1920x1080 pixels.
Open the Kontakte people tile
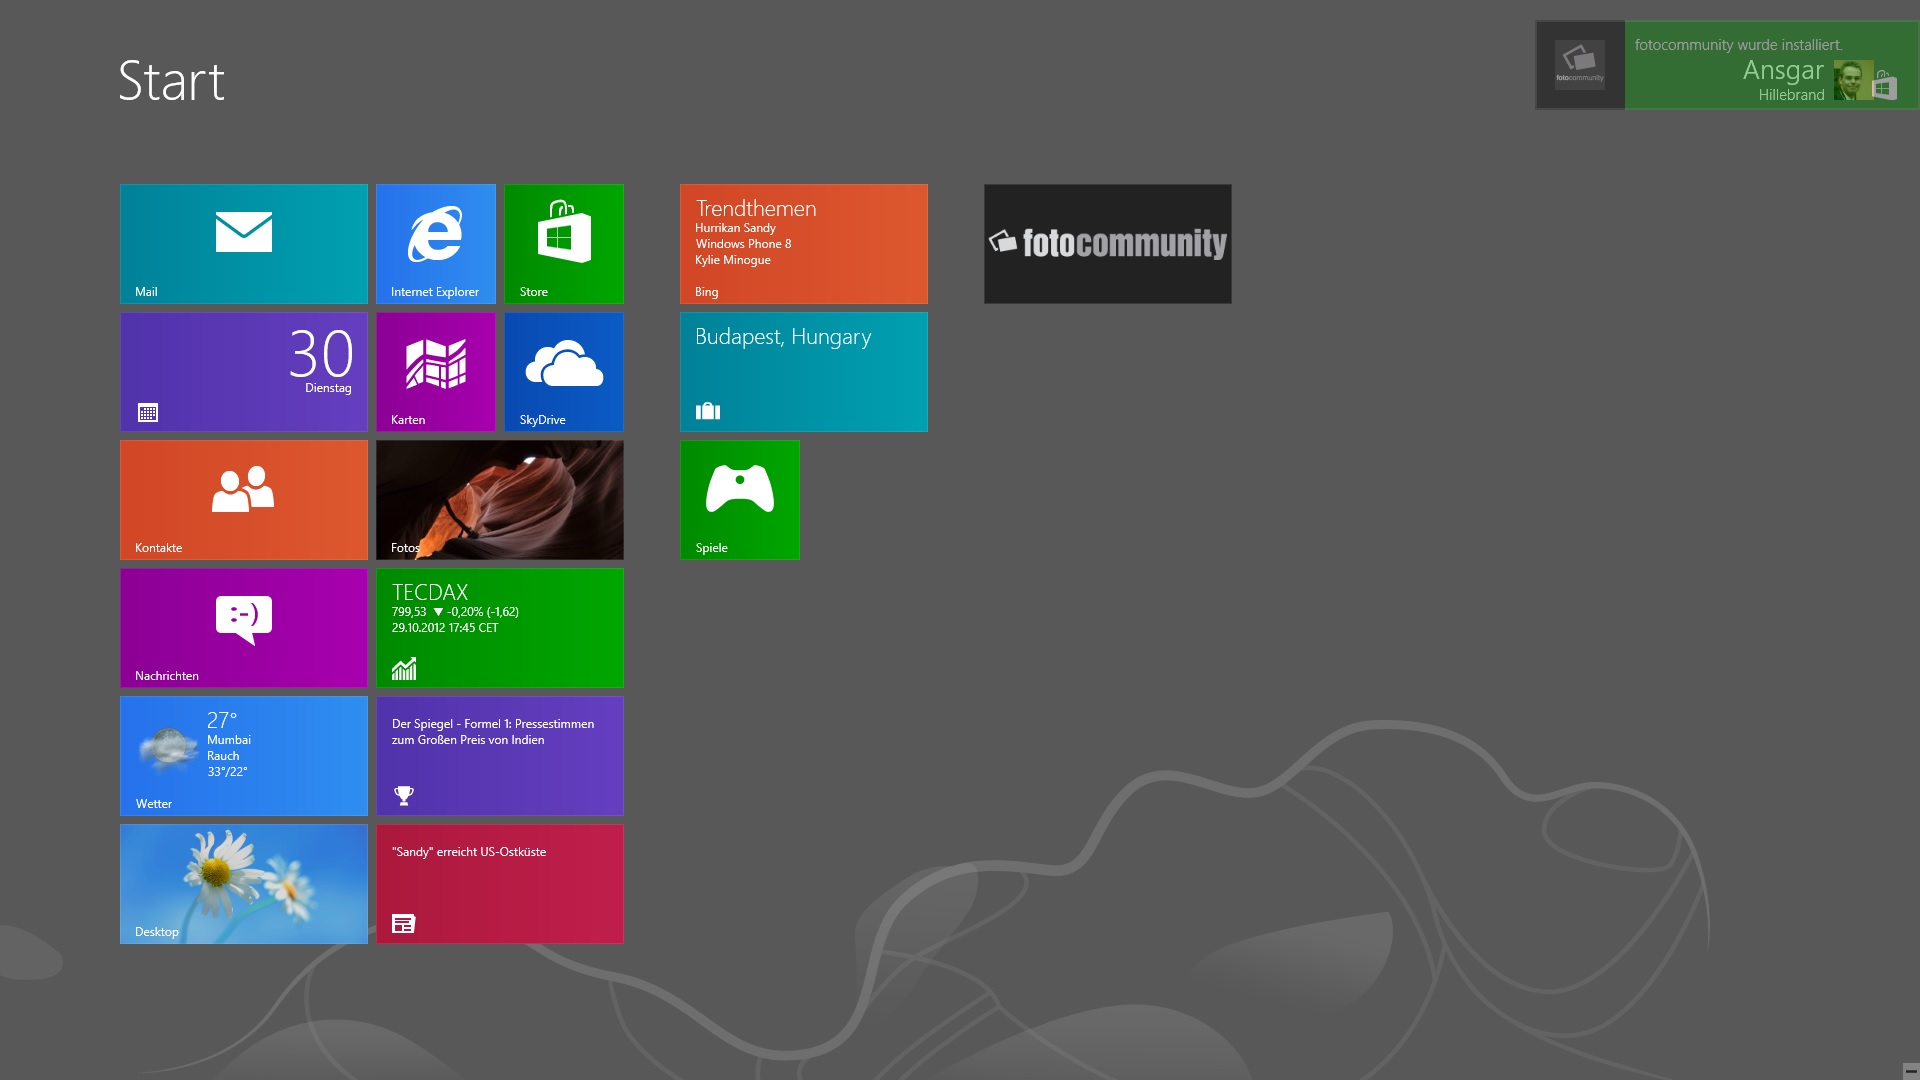click(x=243, y=499)
